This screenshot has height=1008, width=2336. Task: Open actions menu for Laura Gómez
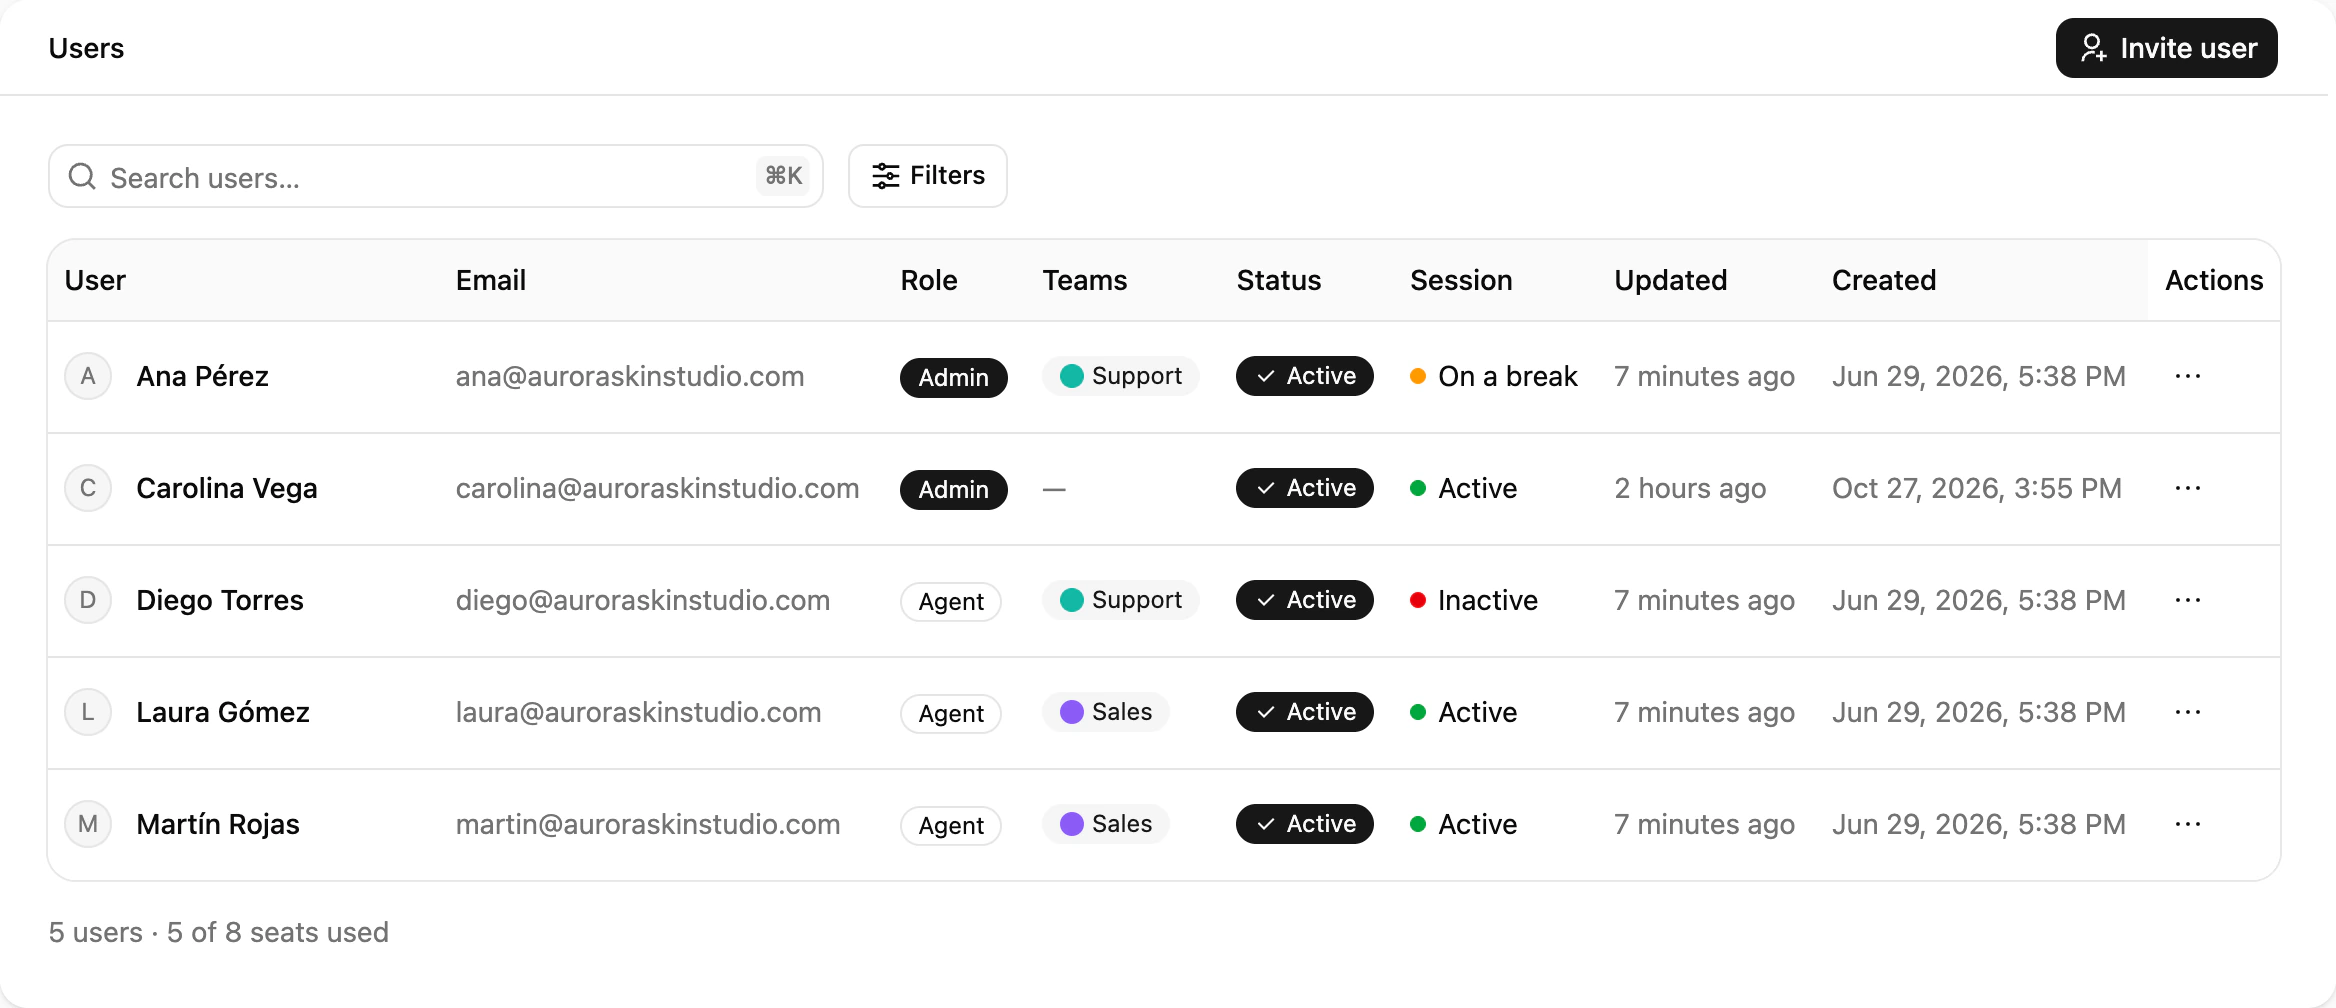click(2187, 713)
